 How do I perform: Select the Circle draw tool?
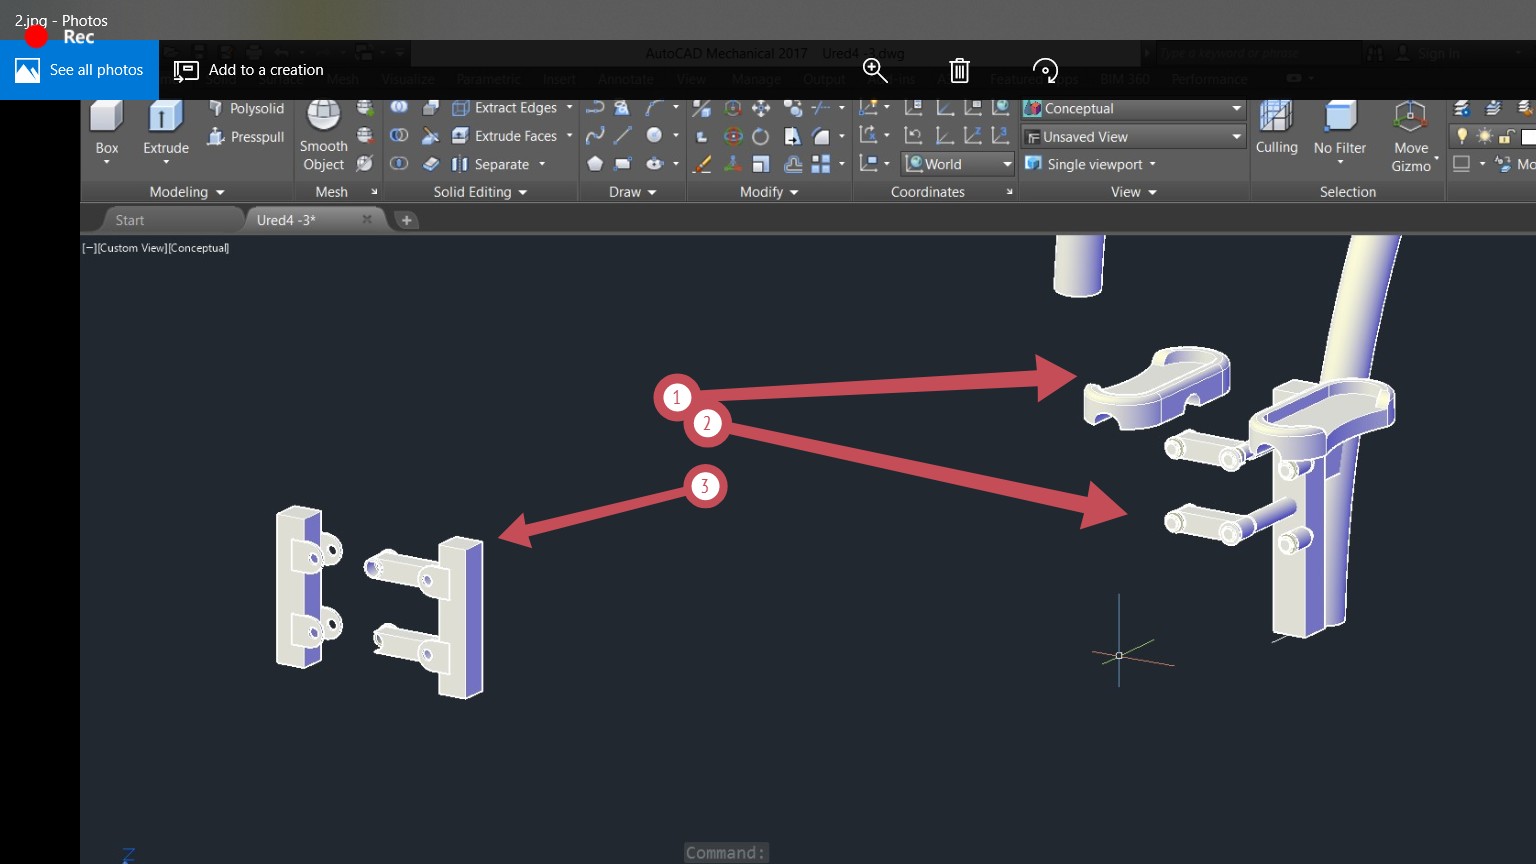654,135
